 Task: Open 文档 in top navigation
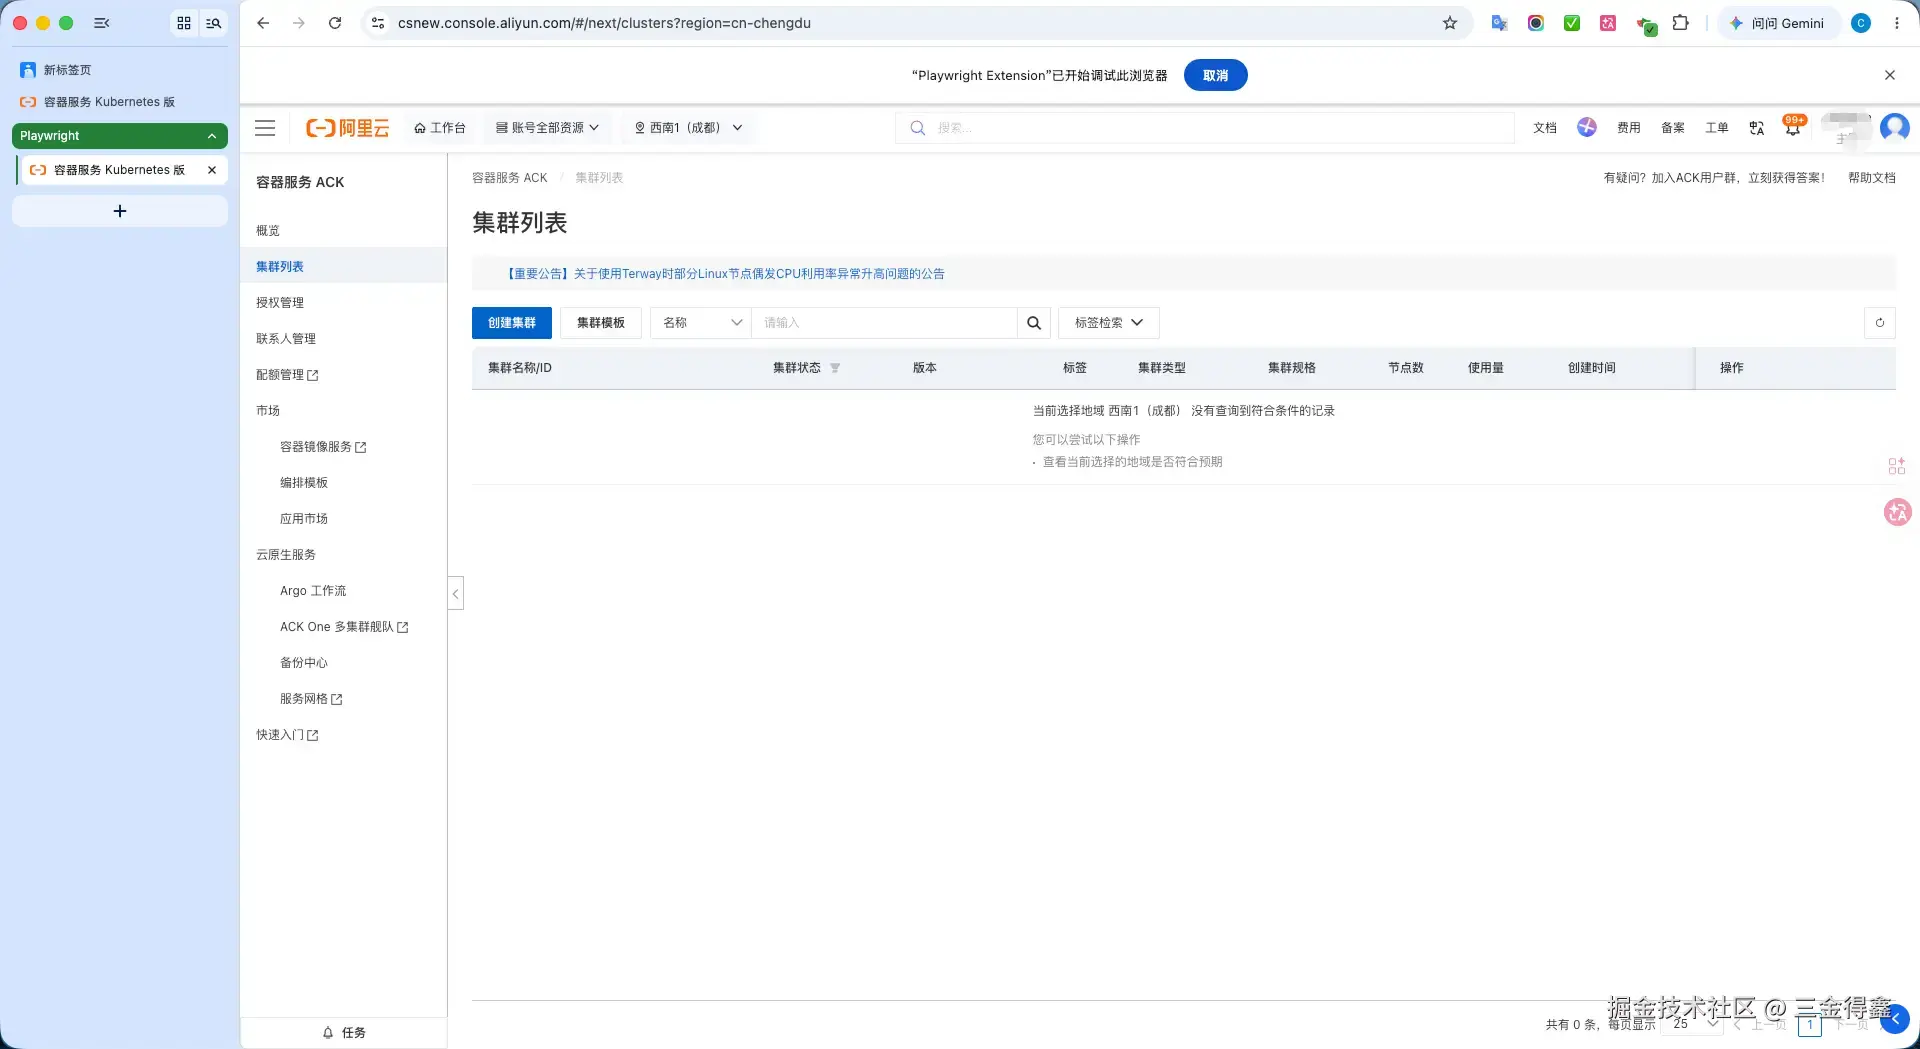pyautogui.click(x=1545, y=128)
